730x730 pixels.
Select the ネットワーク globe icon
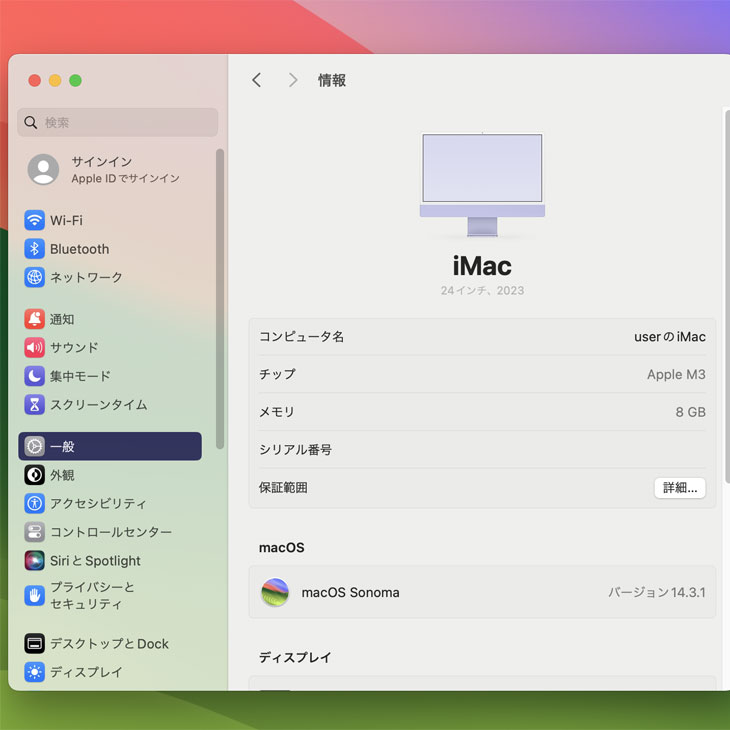click(34, 277)
